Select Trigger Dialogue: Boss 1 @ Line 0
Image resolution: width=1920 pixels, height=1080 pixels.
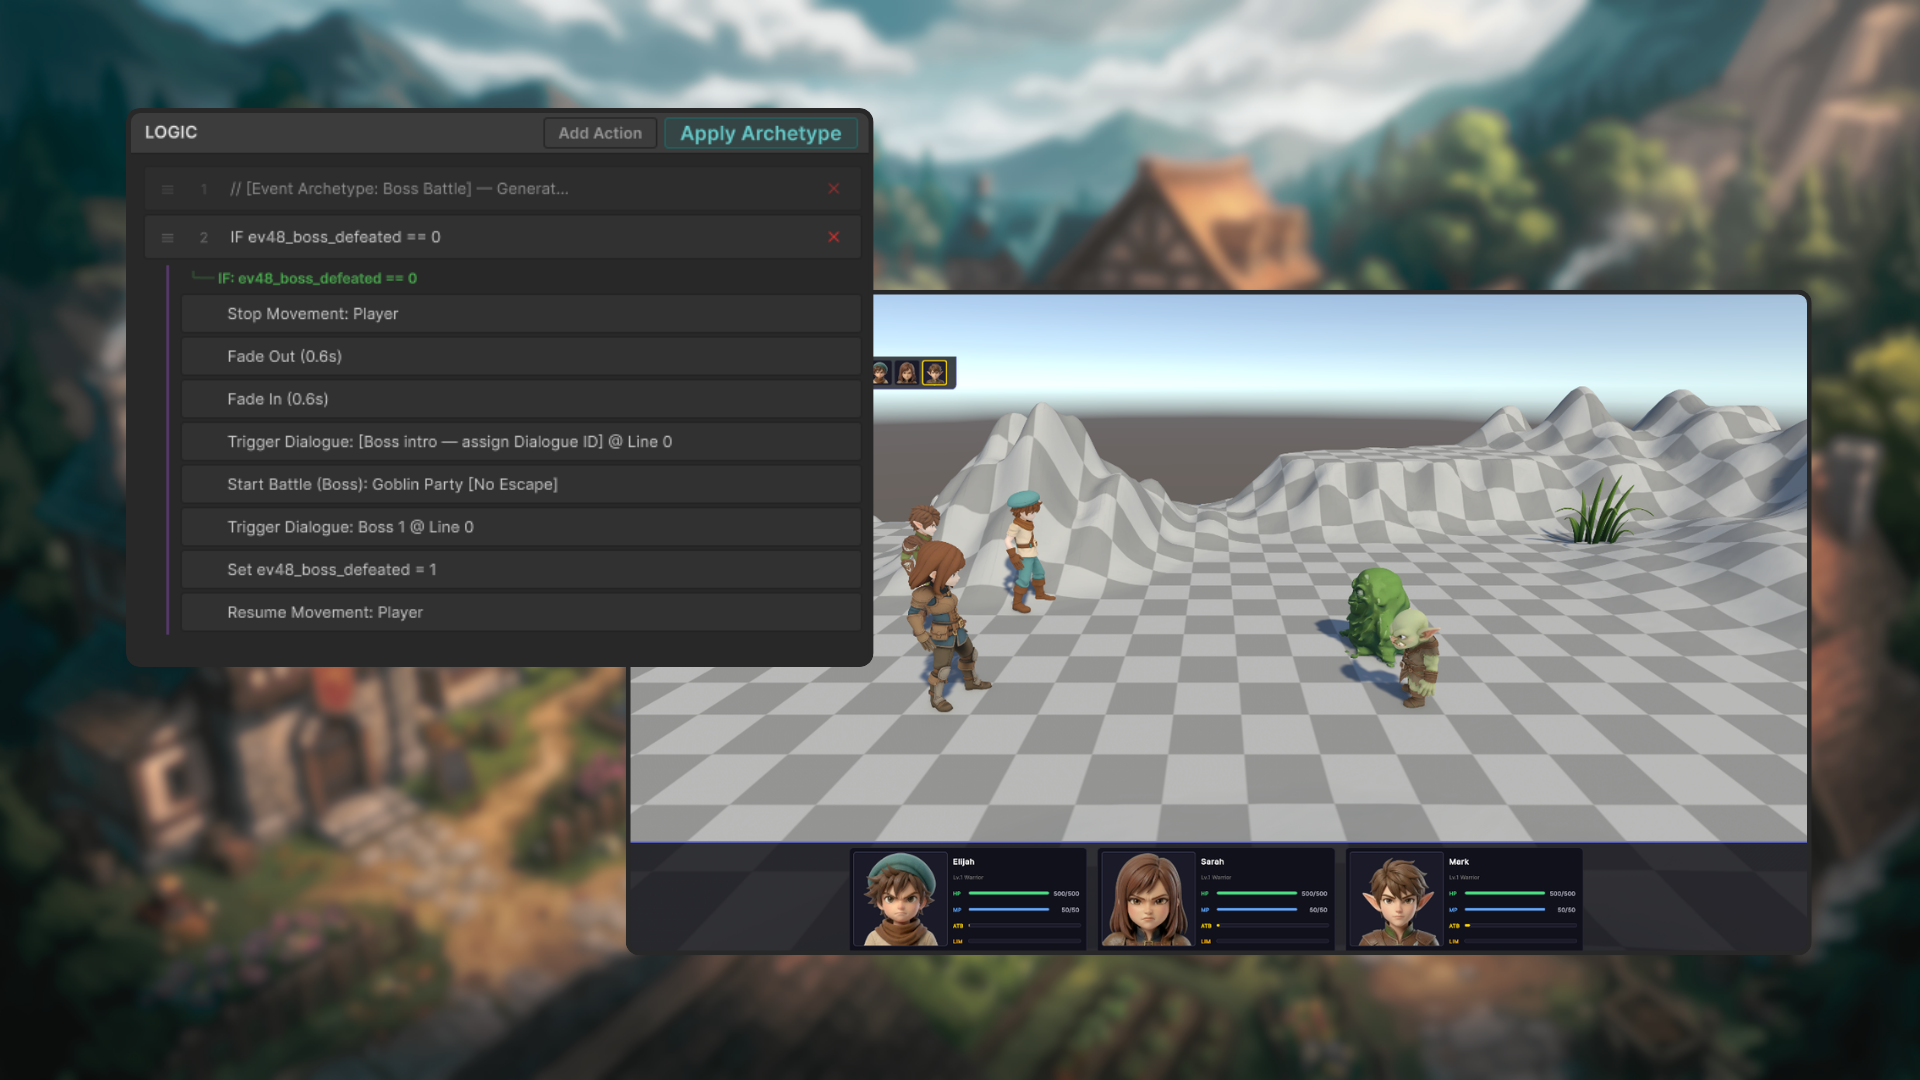(x=521, y=527)
